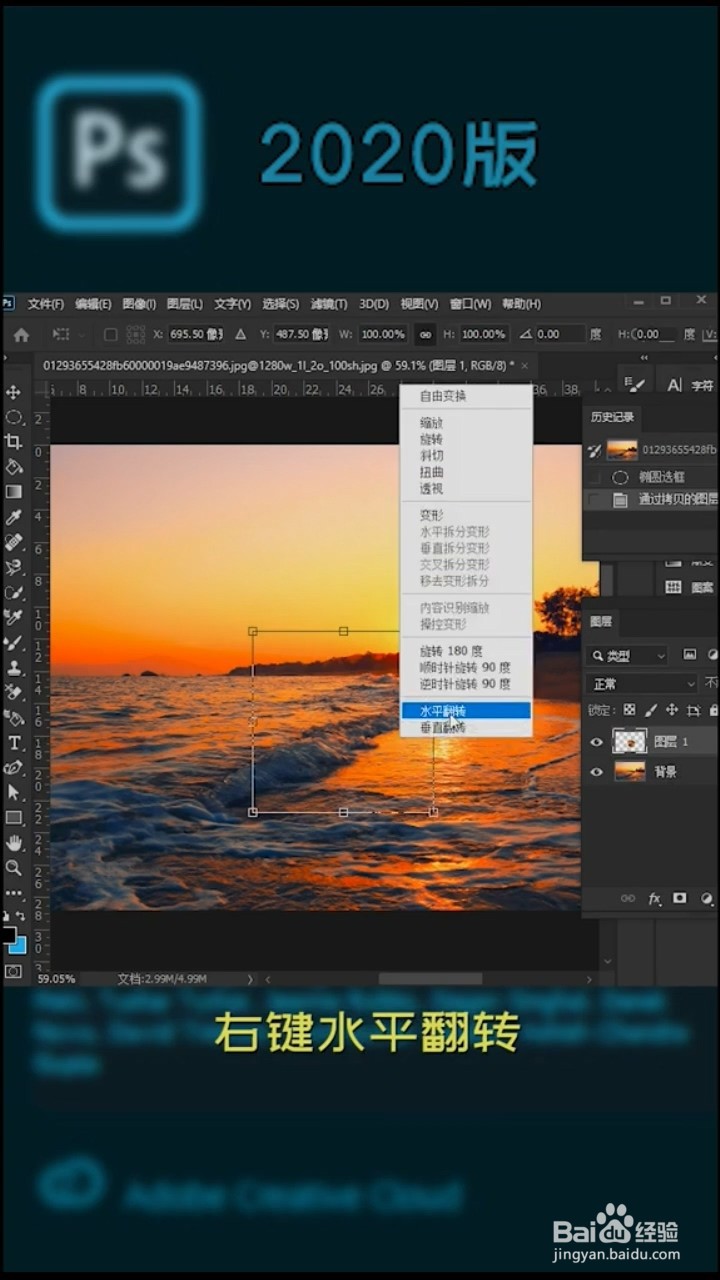The image size is (720, 1280).
Task: Click the X position input field
Action: (x=195, y=335)
